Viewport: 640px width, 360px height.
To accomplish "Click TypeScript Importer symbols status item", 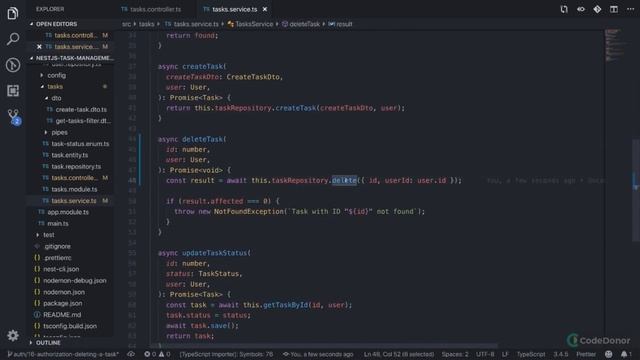I will (x=226, y=354).
